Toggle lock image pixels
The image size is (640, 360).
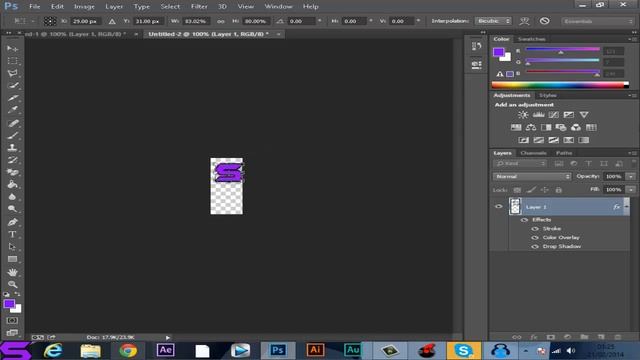point(531,190)
